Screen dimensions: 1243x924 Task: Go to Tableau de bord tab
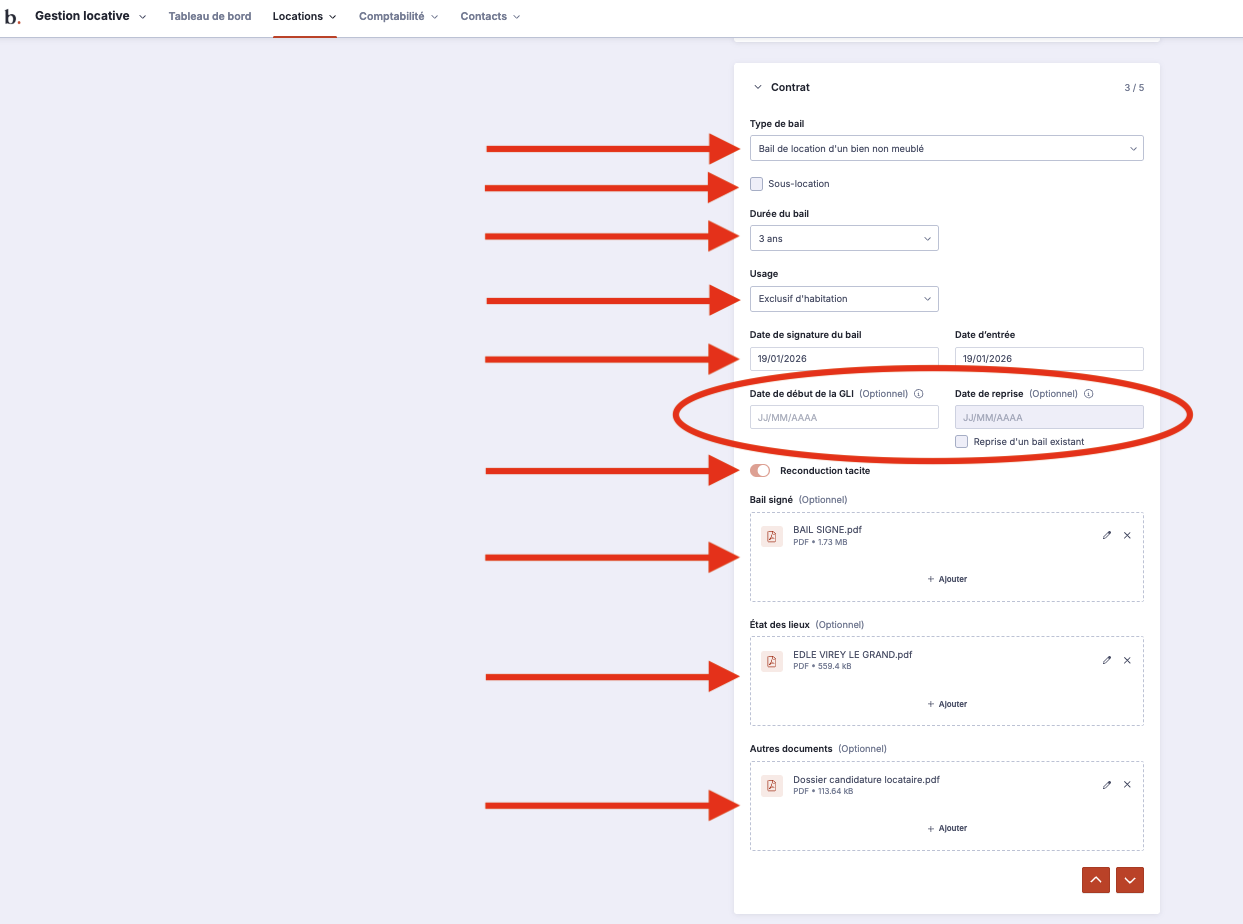tap(210, 17)
